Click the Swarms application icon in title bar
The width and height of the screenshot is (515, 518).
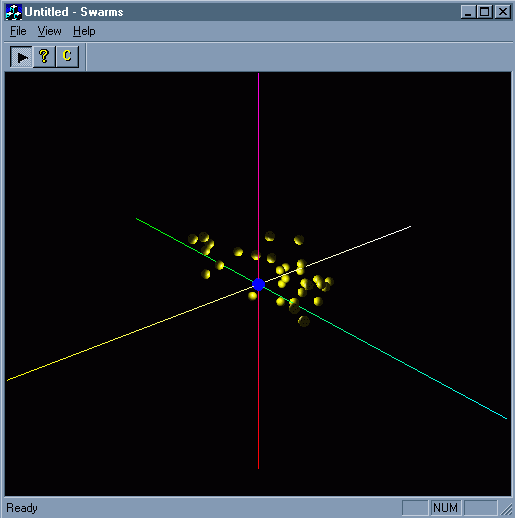point(14,12)
